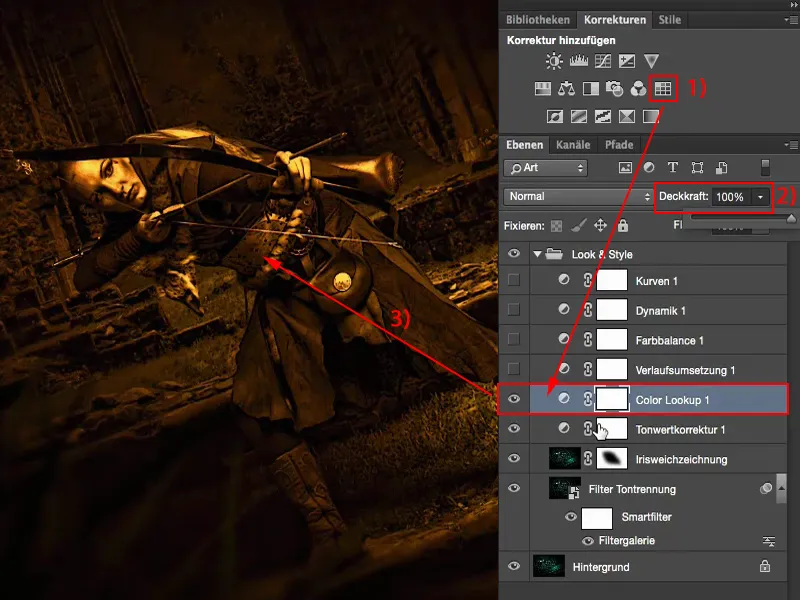Add a Levels (Tonwertkorrektur) adjustment
800x600 pixels.
tap(578, 62)
